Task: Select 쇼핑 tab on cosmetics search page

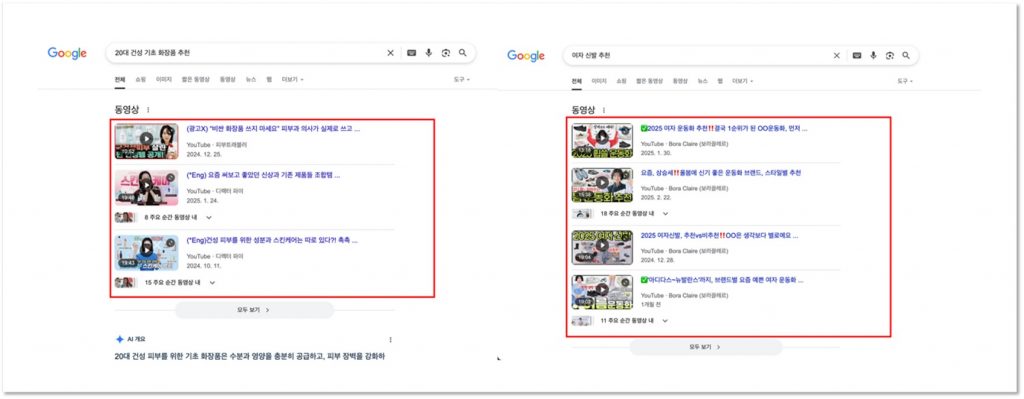Action: 140,80
